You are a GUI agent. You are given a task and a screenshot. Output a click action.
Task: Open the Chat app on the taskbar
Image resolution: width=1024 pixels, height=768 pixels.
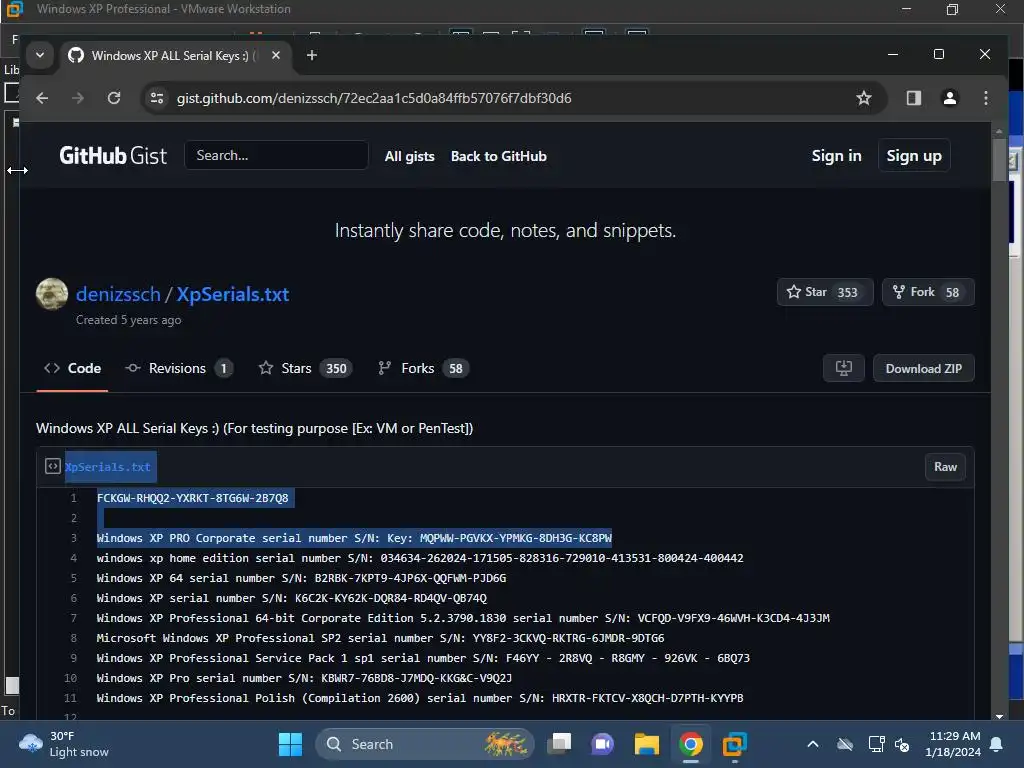tap(603, 744)
